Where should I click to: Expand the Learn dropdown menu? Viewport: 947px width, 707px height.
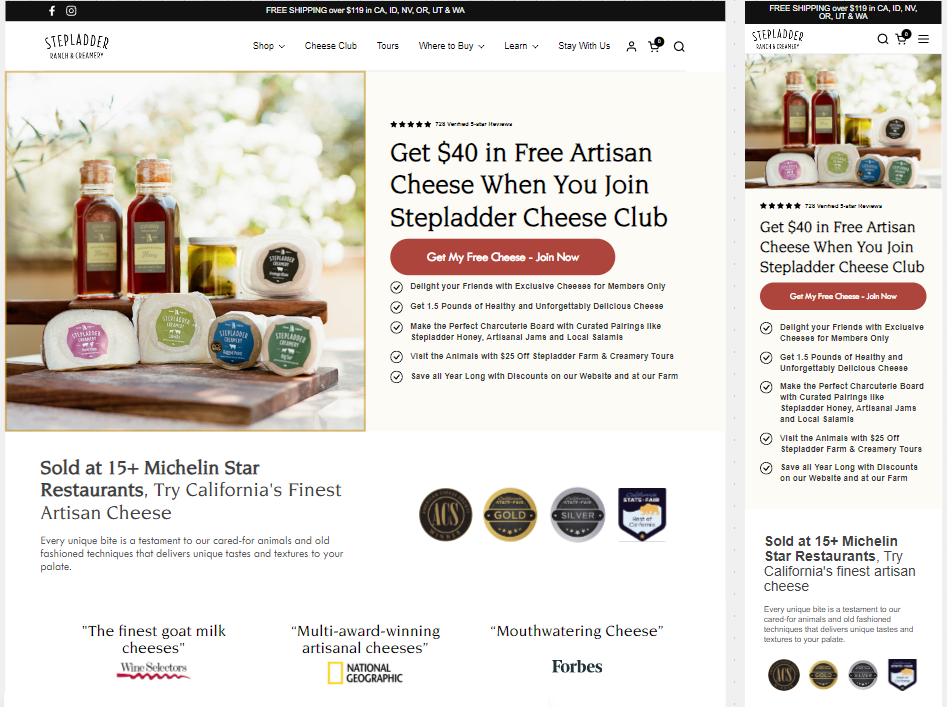tap(521, 46)
